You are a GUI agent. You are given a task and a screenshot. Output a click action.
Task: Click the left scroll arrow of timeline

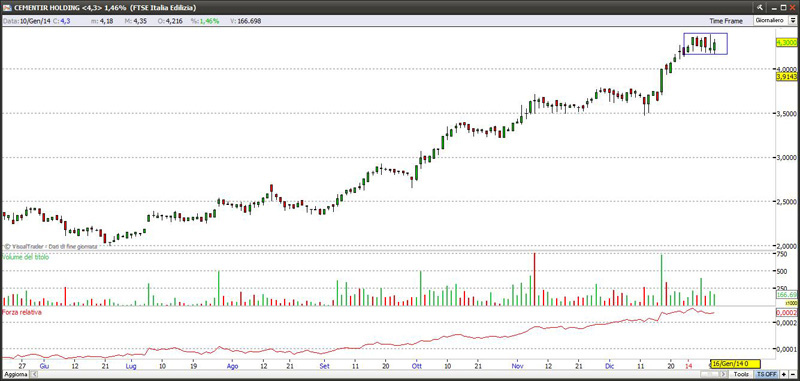point(34,374)
